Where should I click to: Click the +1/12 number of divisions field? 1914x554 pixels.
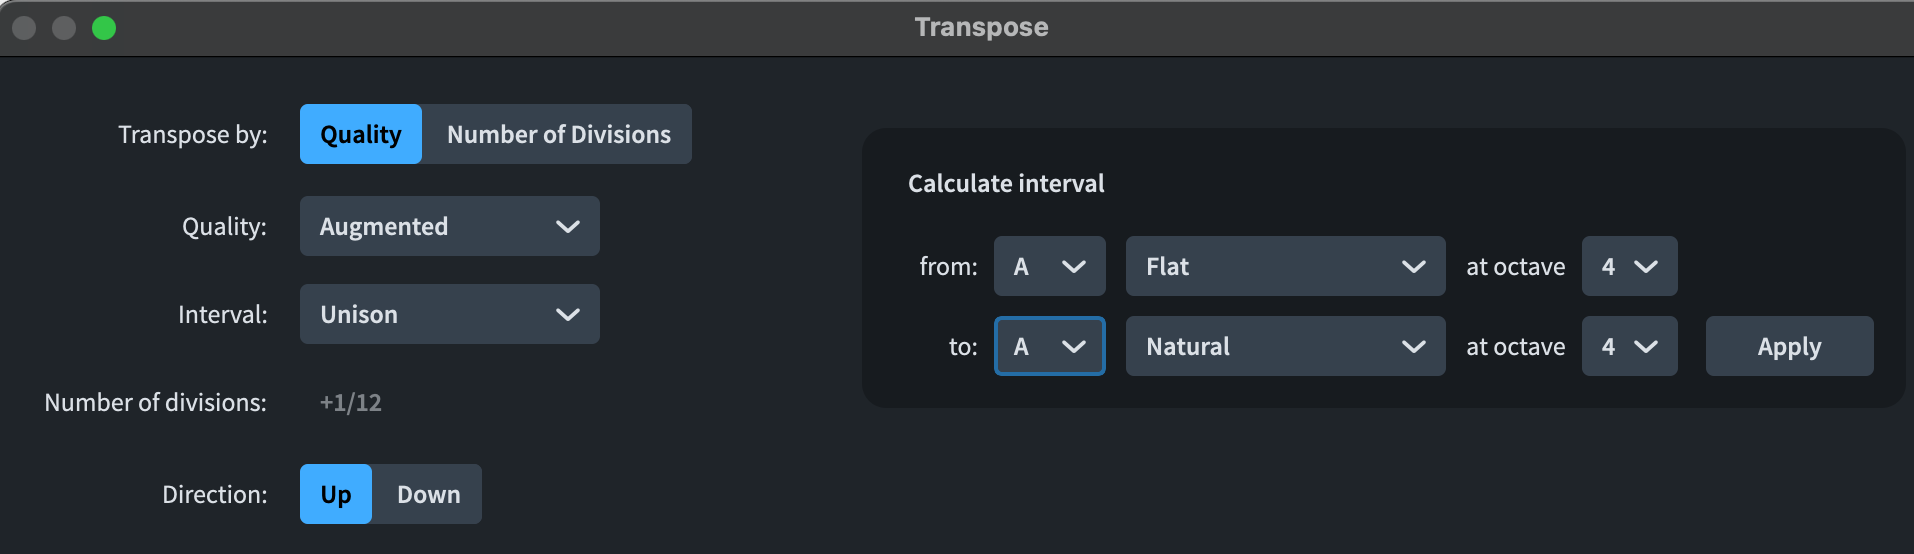point(351,402)
